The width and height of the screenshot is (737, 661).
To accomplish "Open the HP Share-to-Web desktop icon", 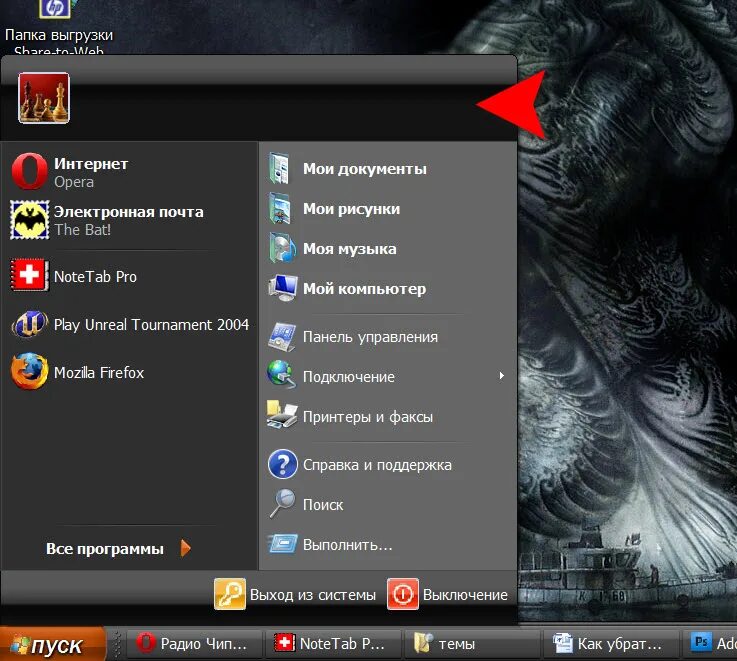I will click(x=55, y=8).
